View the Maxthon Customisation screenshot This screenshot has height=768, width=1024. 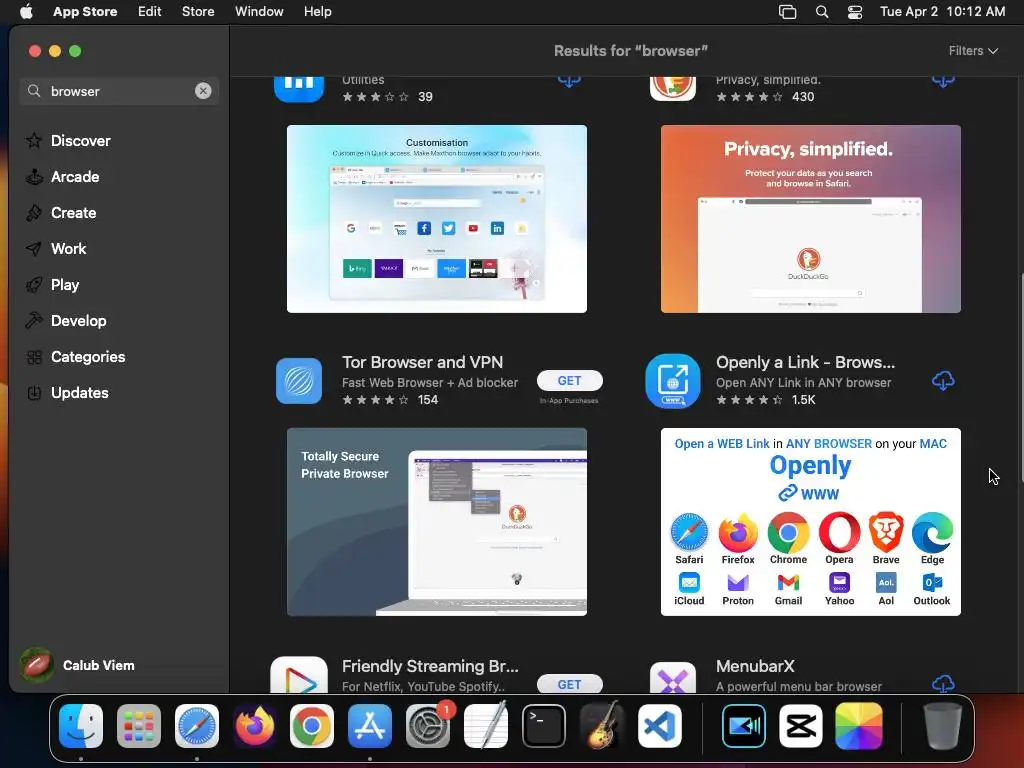pyautogui.click(x=437, y=219)
